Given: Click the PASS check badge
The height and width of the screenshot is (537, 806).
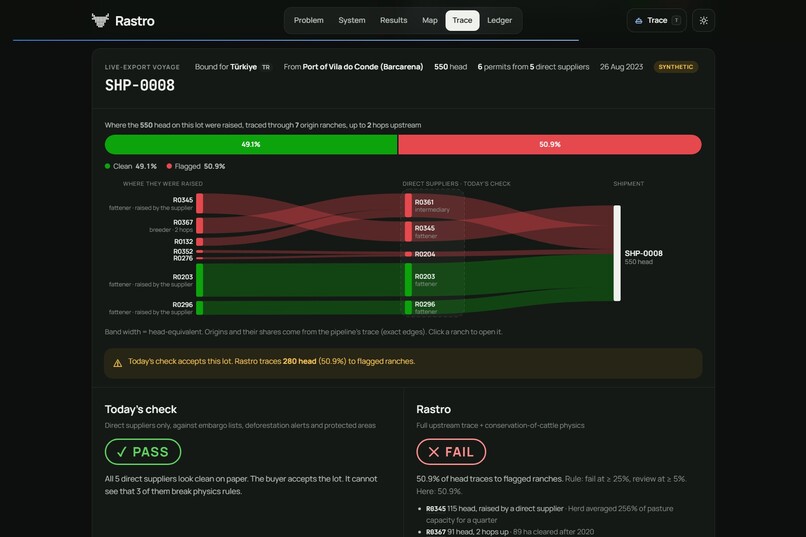Looking at the screenshot, I should coord(143,452).
